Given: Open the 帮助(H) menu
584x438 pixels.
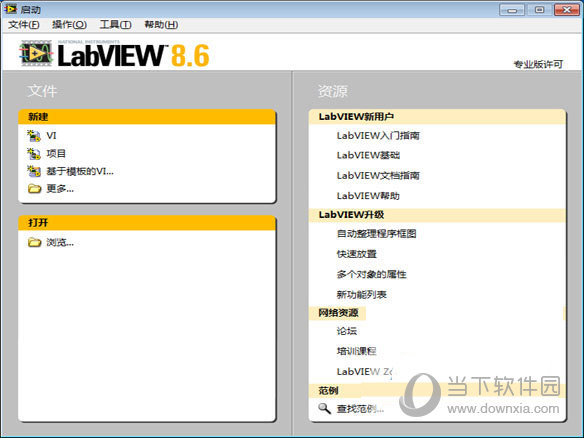Looking at the screenshot, I should (x=161, y=25).
